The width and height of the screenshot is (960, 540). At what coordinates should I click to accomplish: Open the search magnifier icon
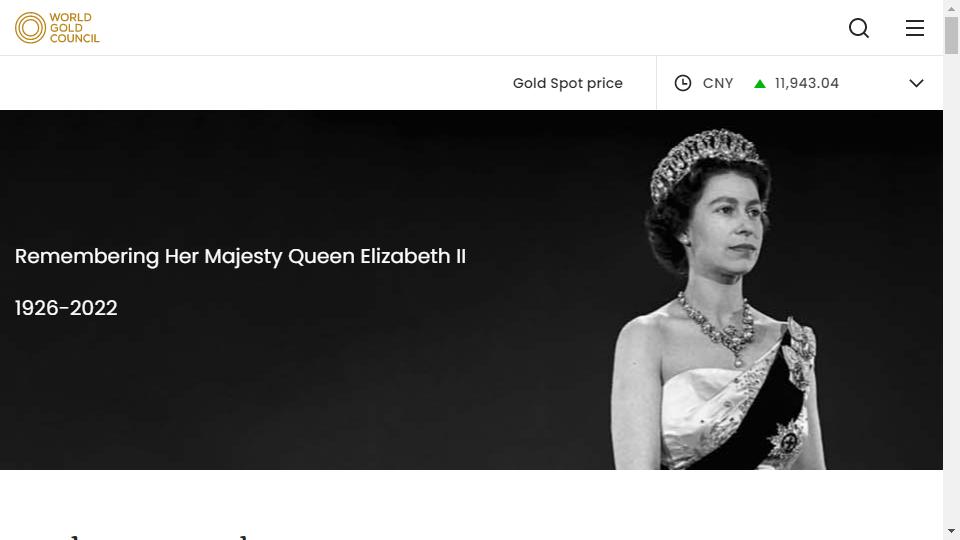[x=859, y=28]
